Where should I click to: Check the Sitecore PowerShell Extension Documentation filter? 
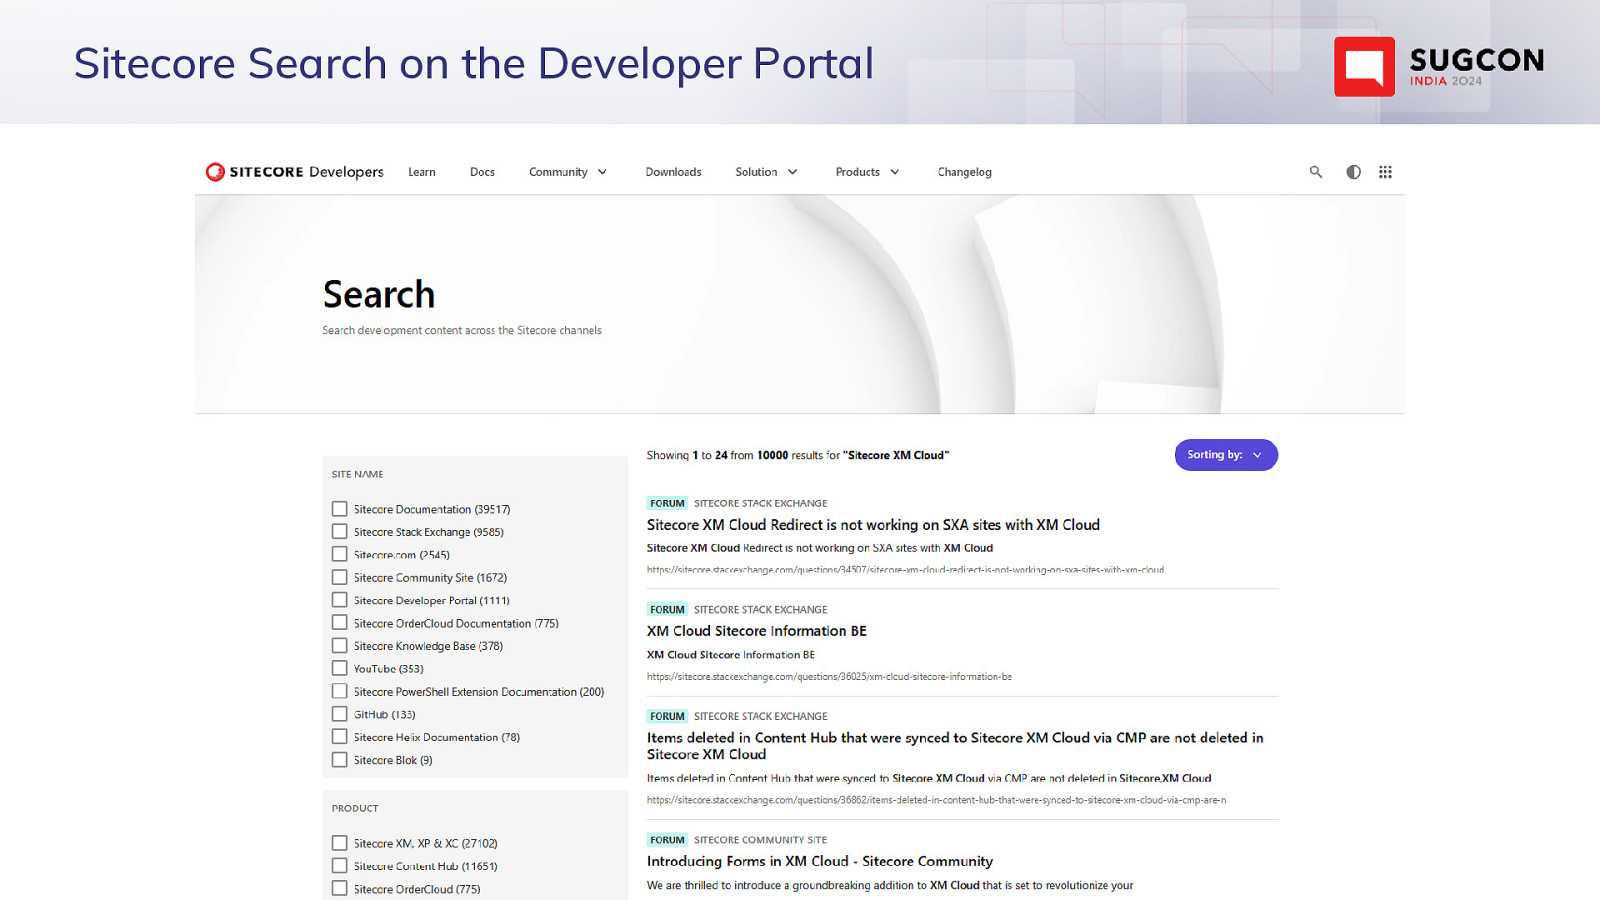pos(340,691)
